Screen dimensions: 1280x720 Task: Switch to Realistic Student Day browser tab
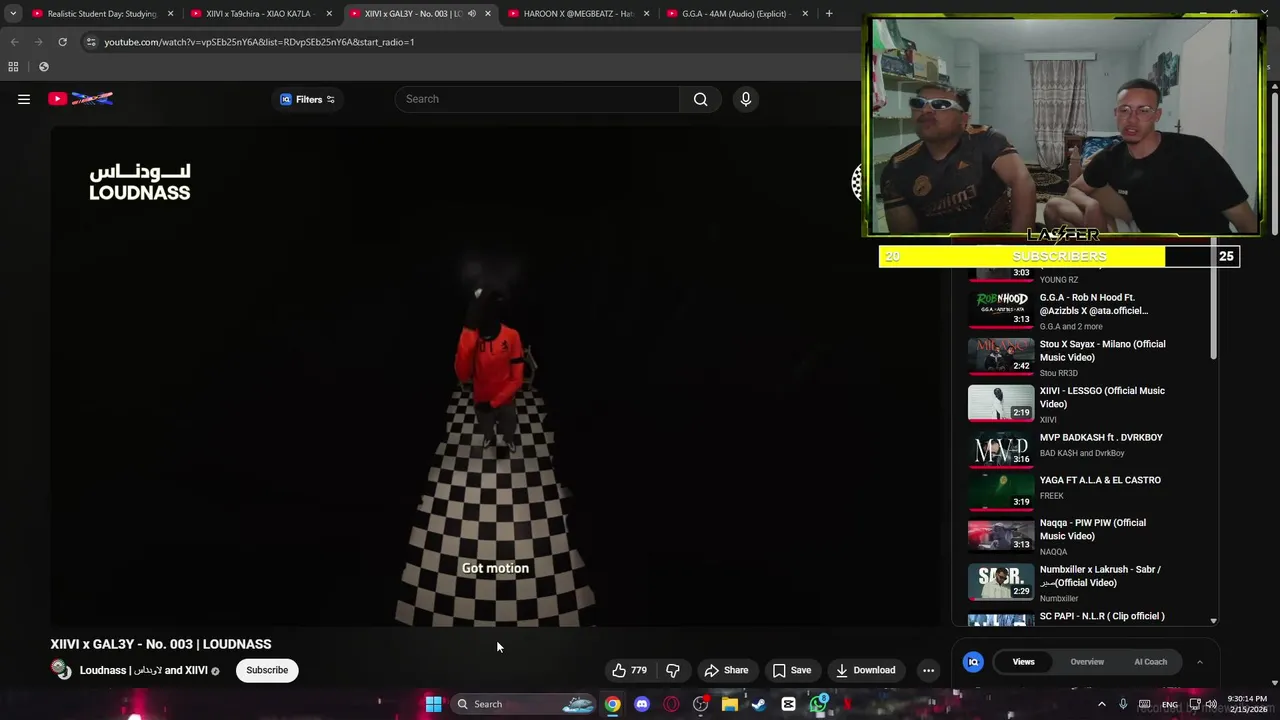click(x=100, y=14)
